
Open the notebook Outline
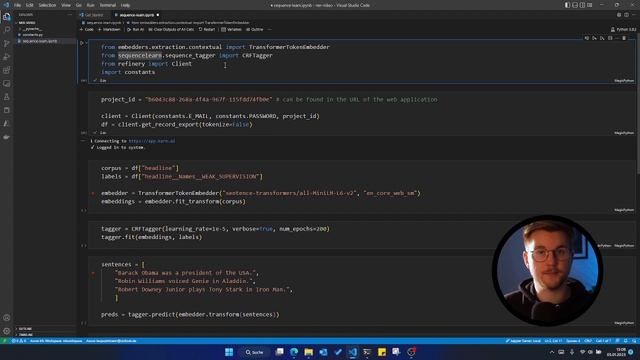pos(255,29)
